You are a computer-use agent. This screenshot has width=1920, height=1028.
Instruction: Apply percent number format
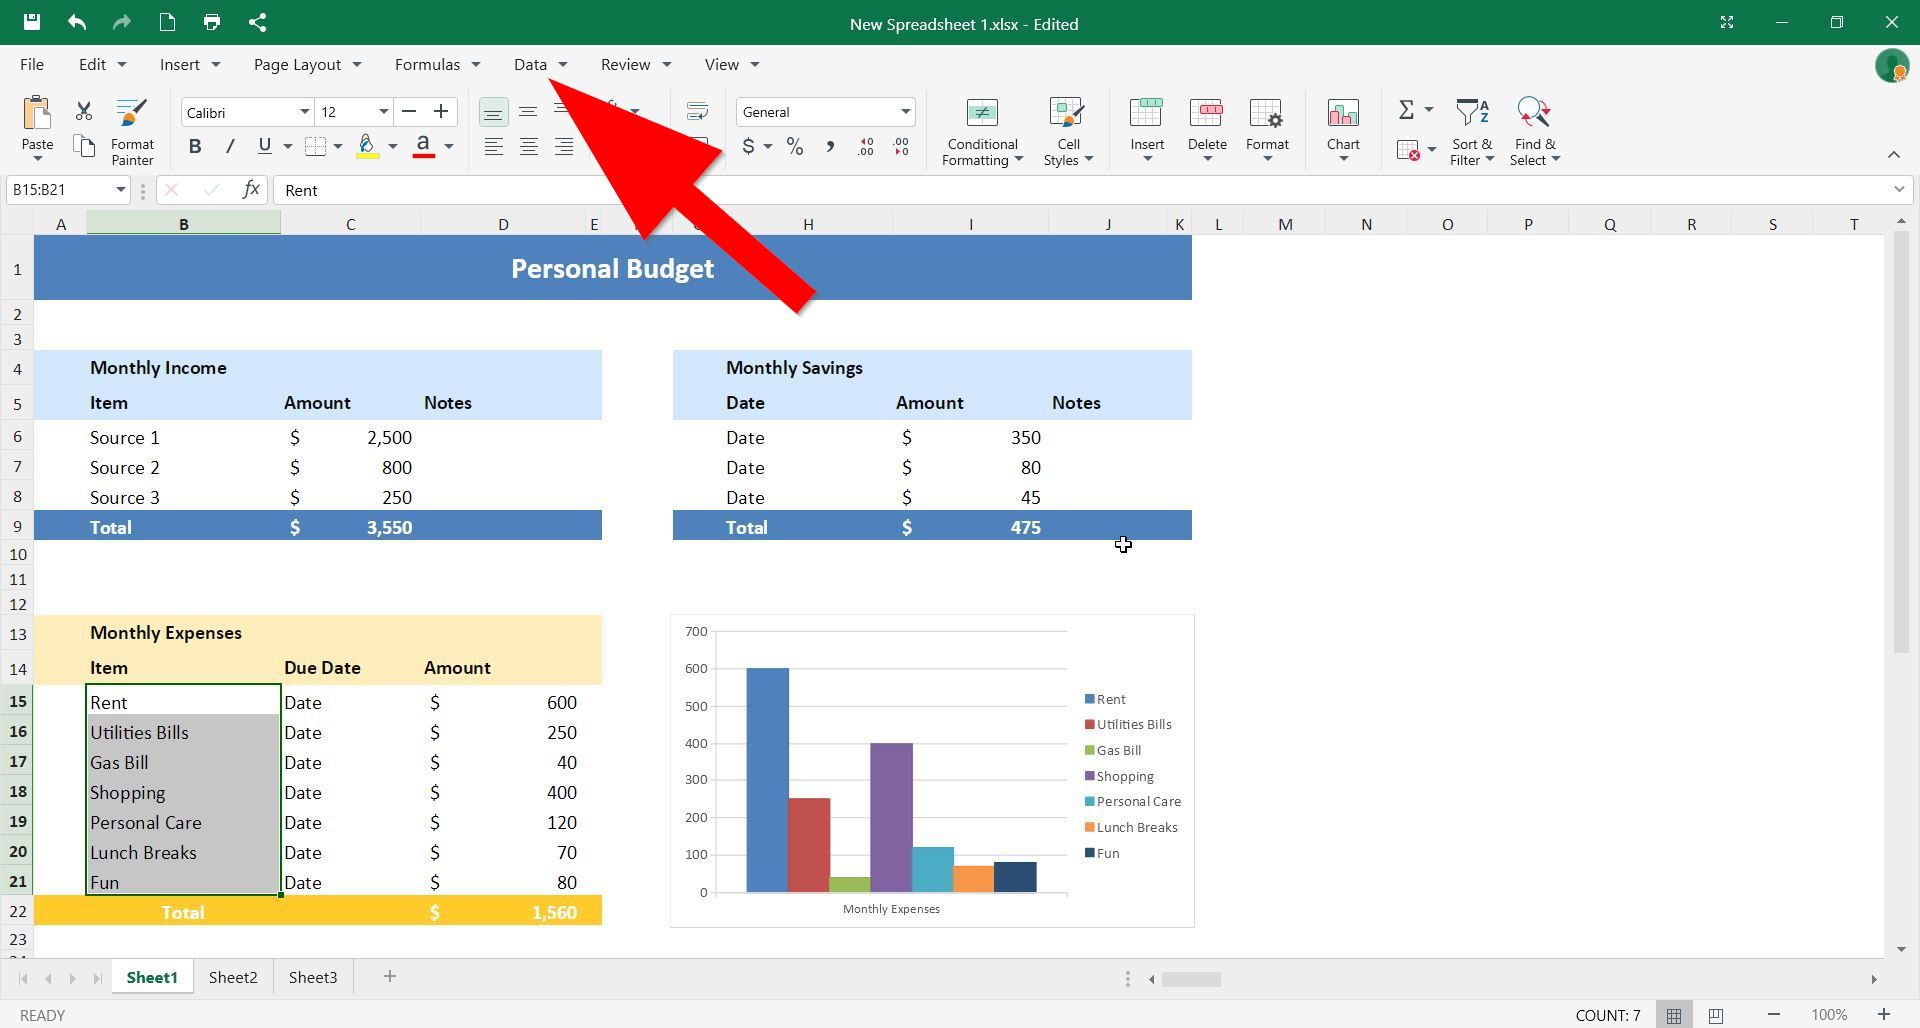795,146
